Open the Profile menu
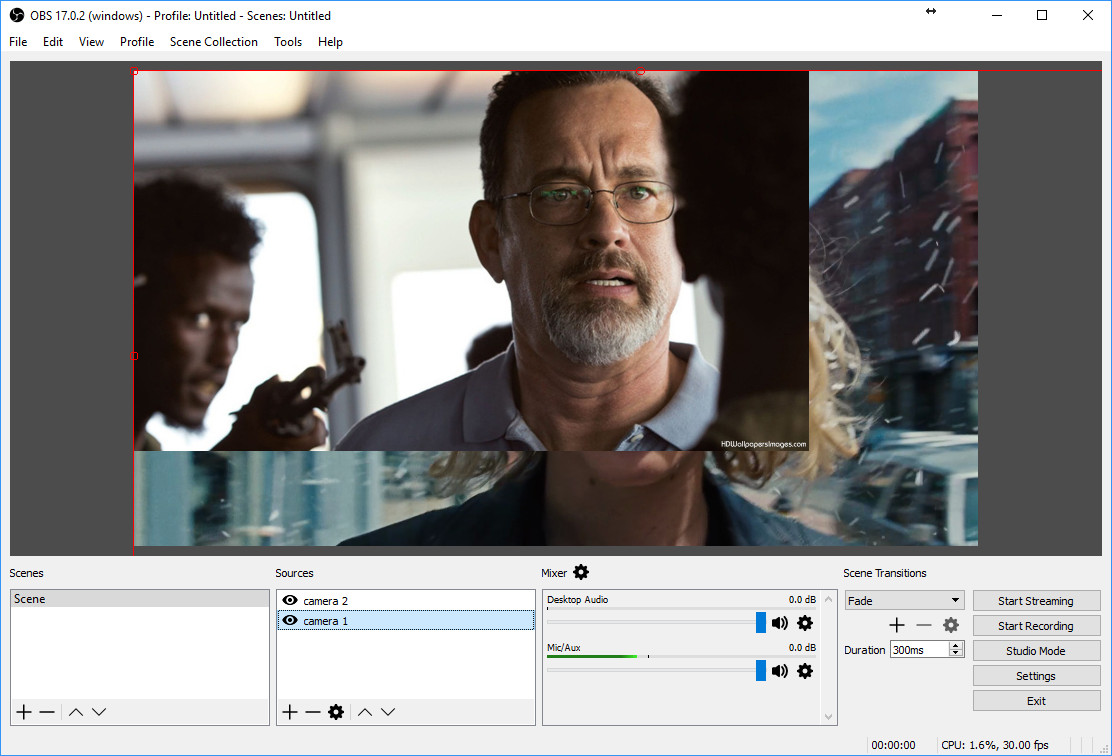This screenshot has width=1112, height=756. pos(137,42)
